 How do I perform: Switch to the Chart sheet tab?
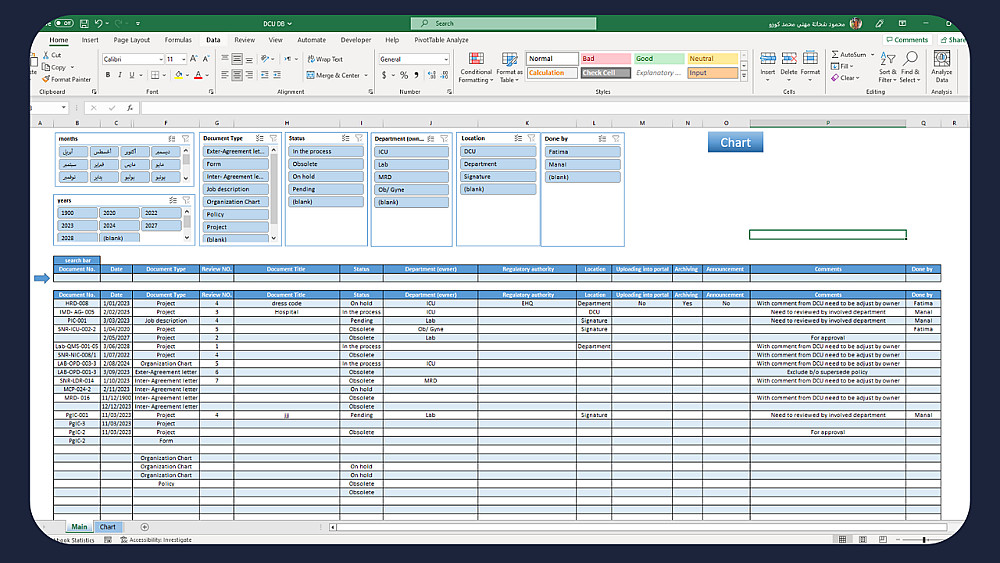(x=108, y=527)
